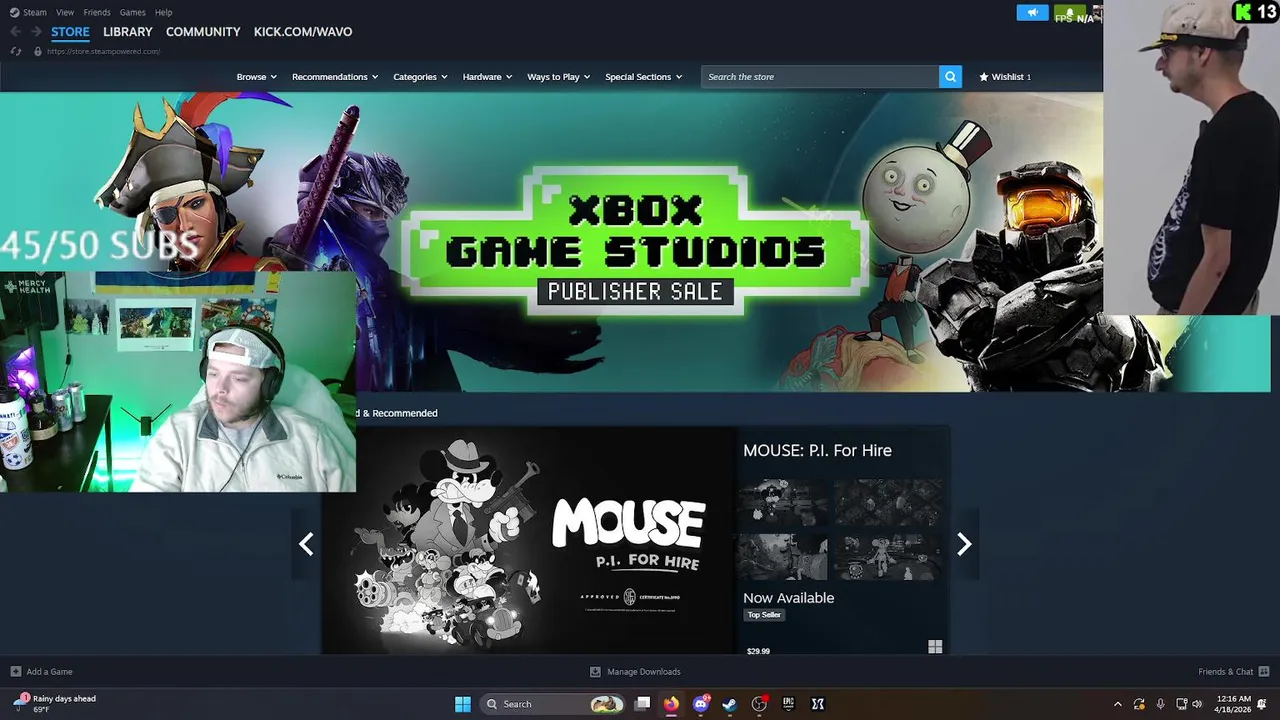Show hidden system tray icons
The image size is (1280, 720).
[1118, 704]
